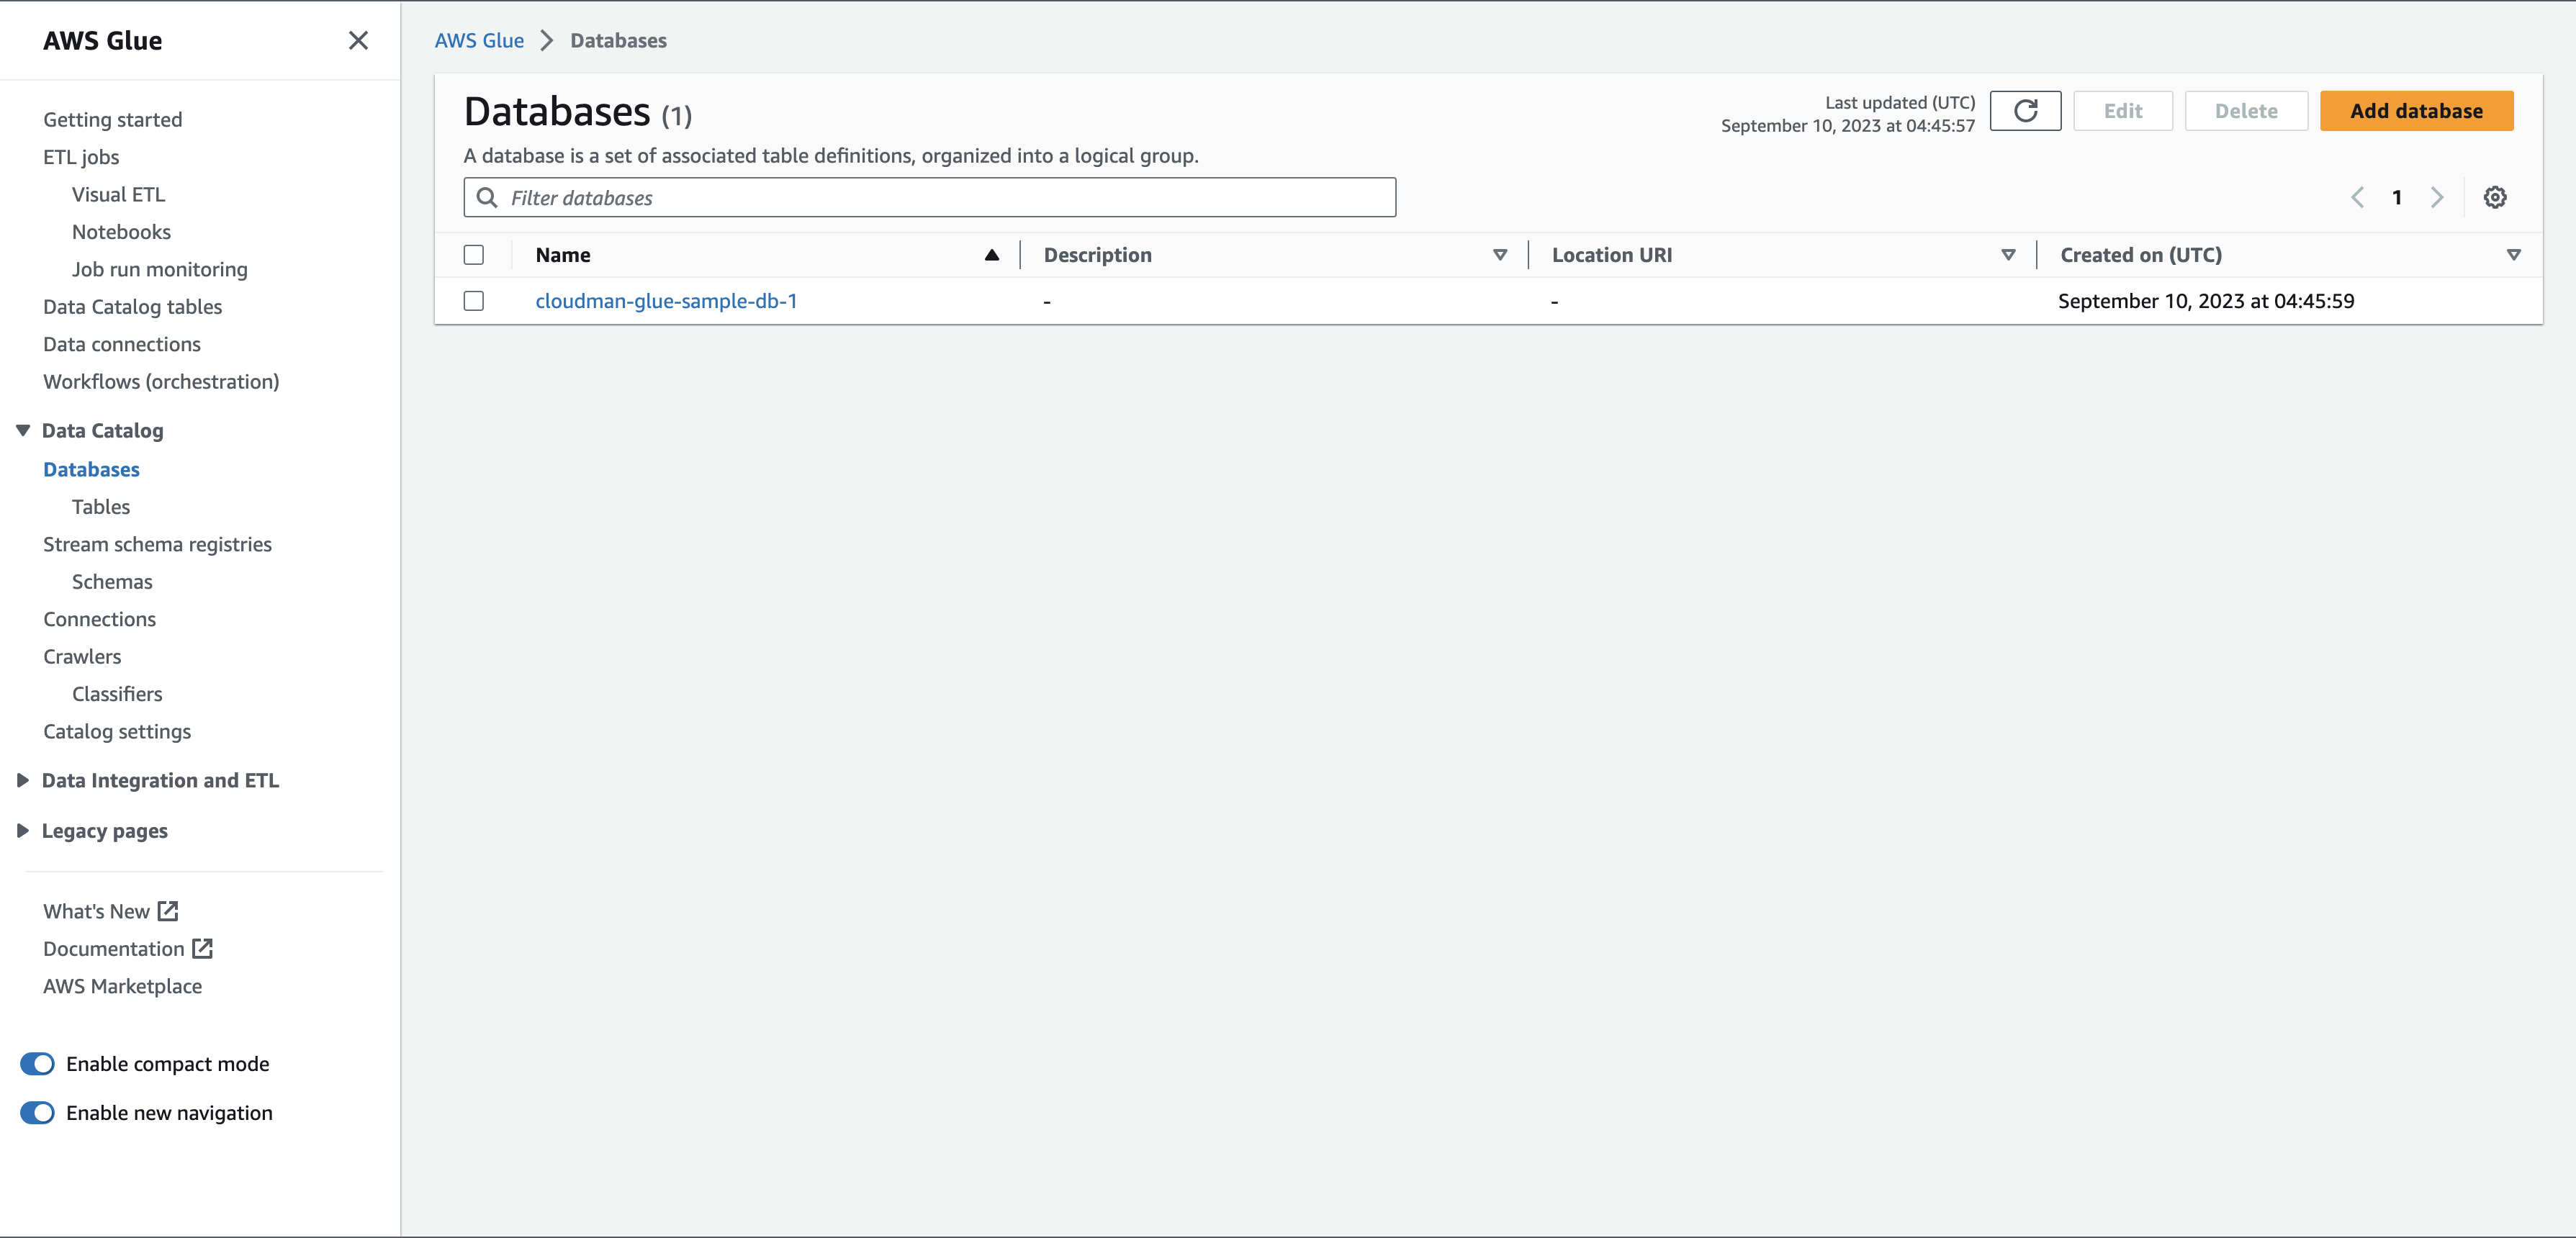Toggle Enable new navigation switch

point(38,1113)
